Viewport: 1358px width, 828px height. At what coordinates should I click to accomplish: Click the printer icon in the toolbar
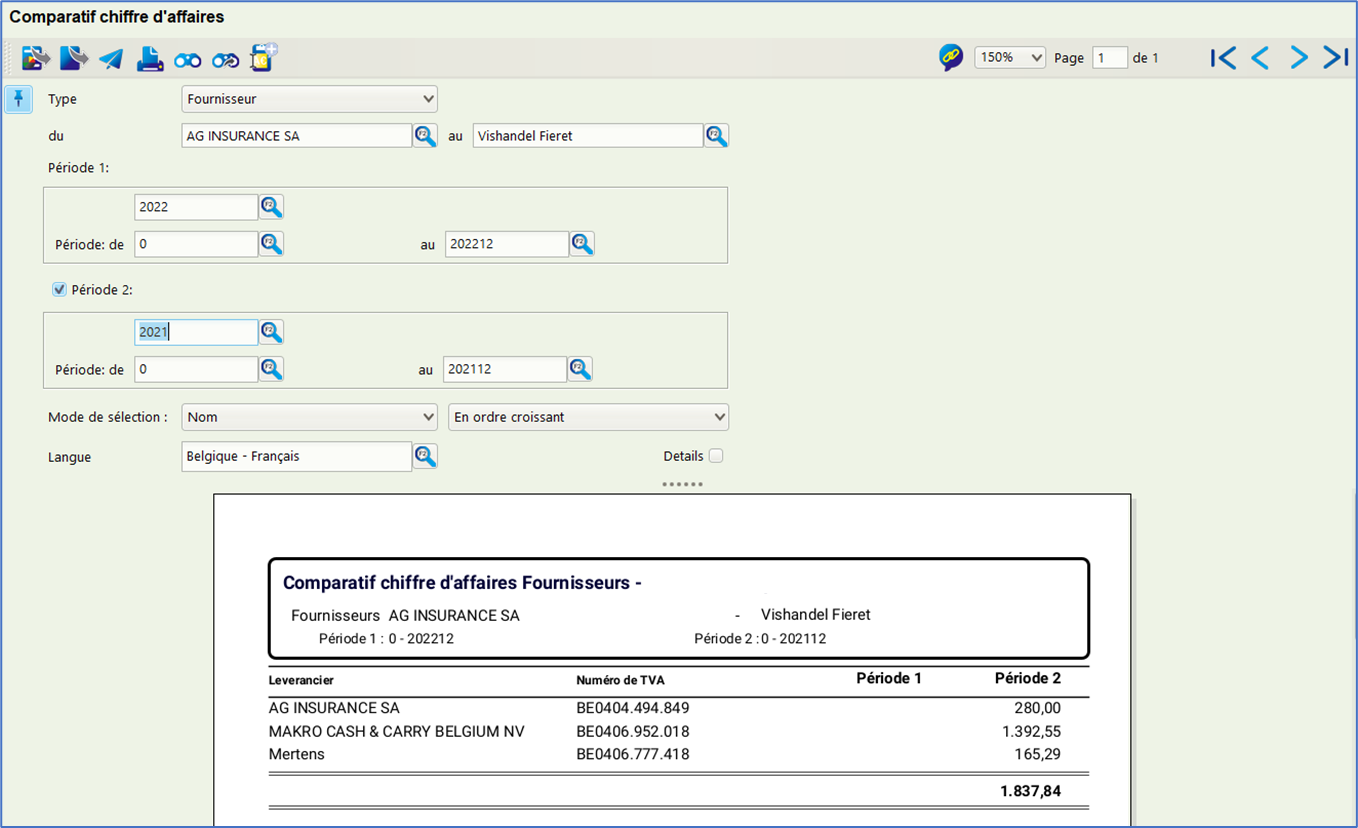pyautogui.click(x=150, y=59)
